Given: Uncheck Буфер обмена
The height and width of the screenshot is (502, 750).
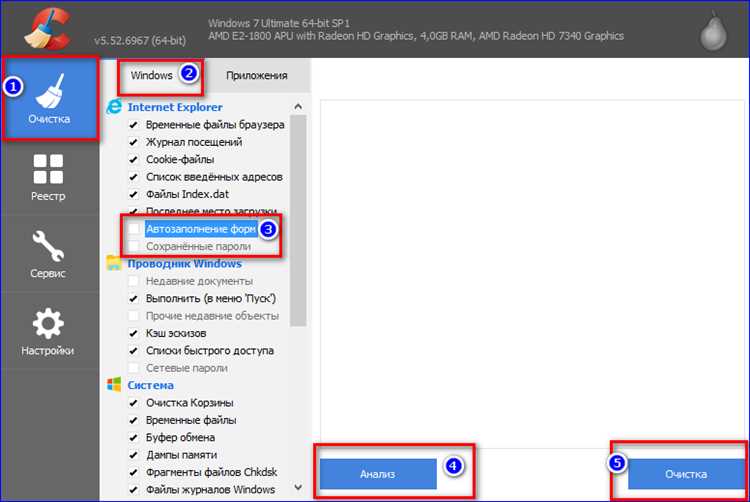Looking at the screenshot, I should click(x=133, y=437).
